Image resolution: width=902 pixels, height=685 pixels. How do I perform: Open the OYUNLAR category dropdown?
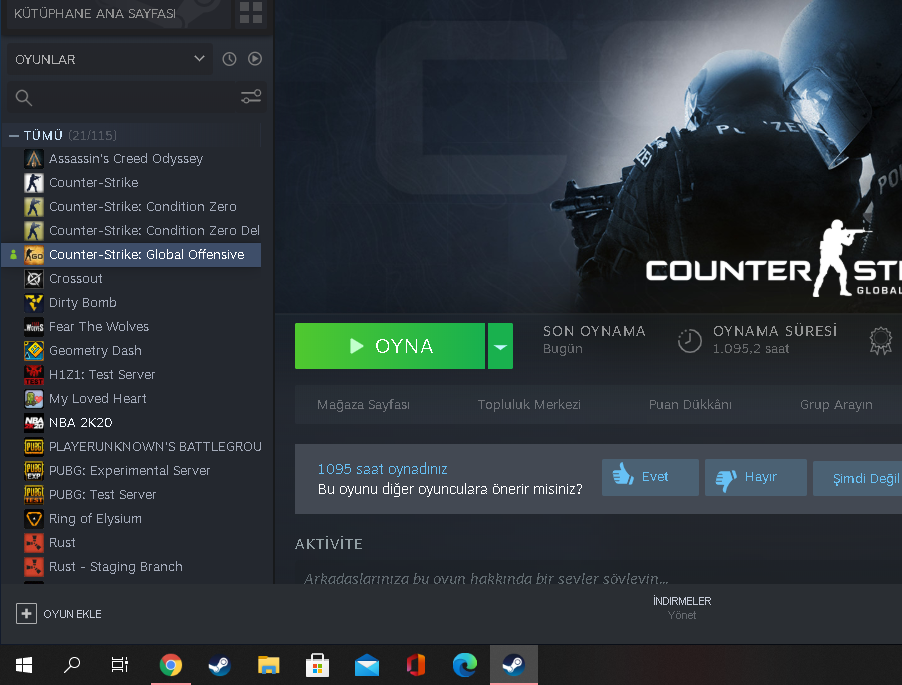[110, 59]
